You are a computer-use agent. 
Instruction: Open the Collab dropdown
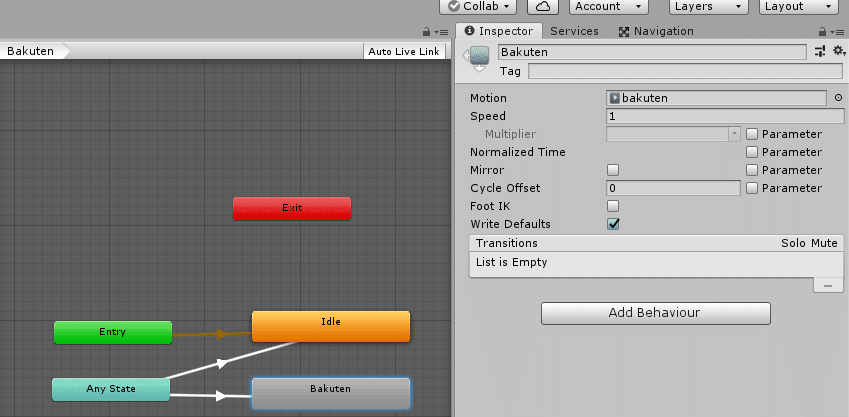pyautogui.click(x=478, y=6)
